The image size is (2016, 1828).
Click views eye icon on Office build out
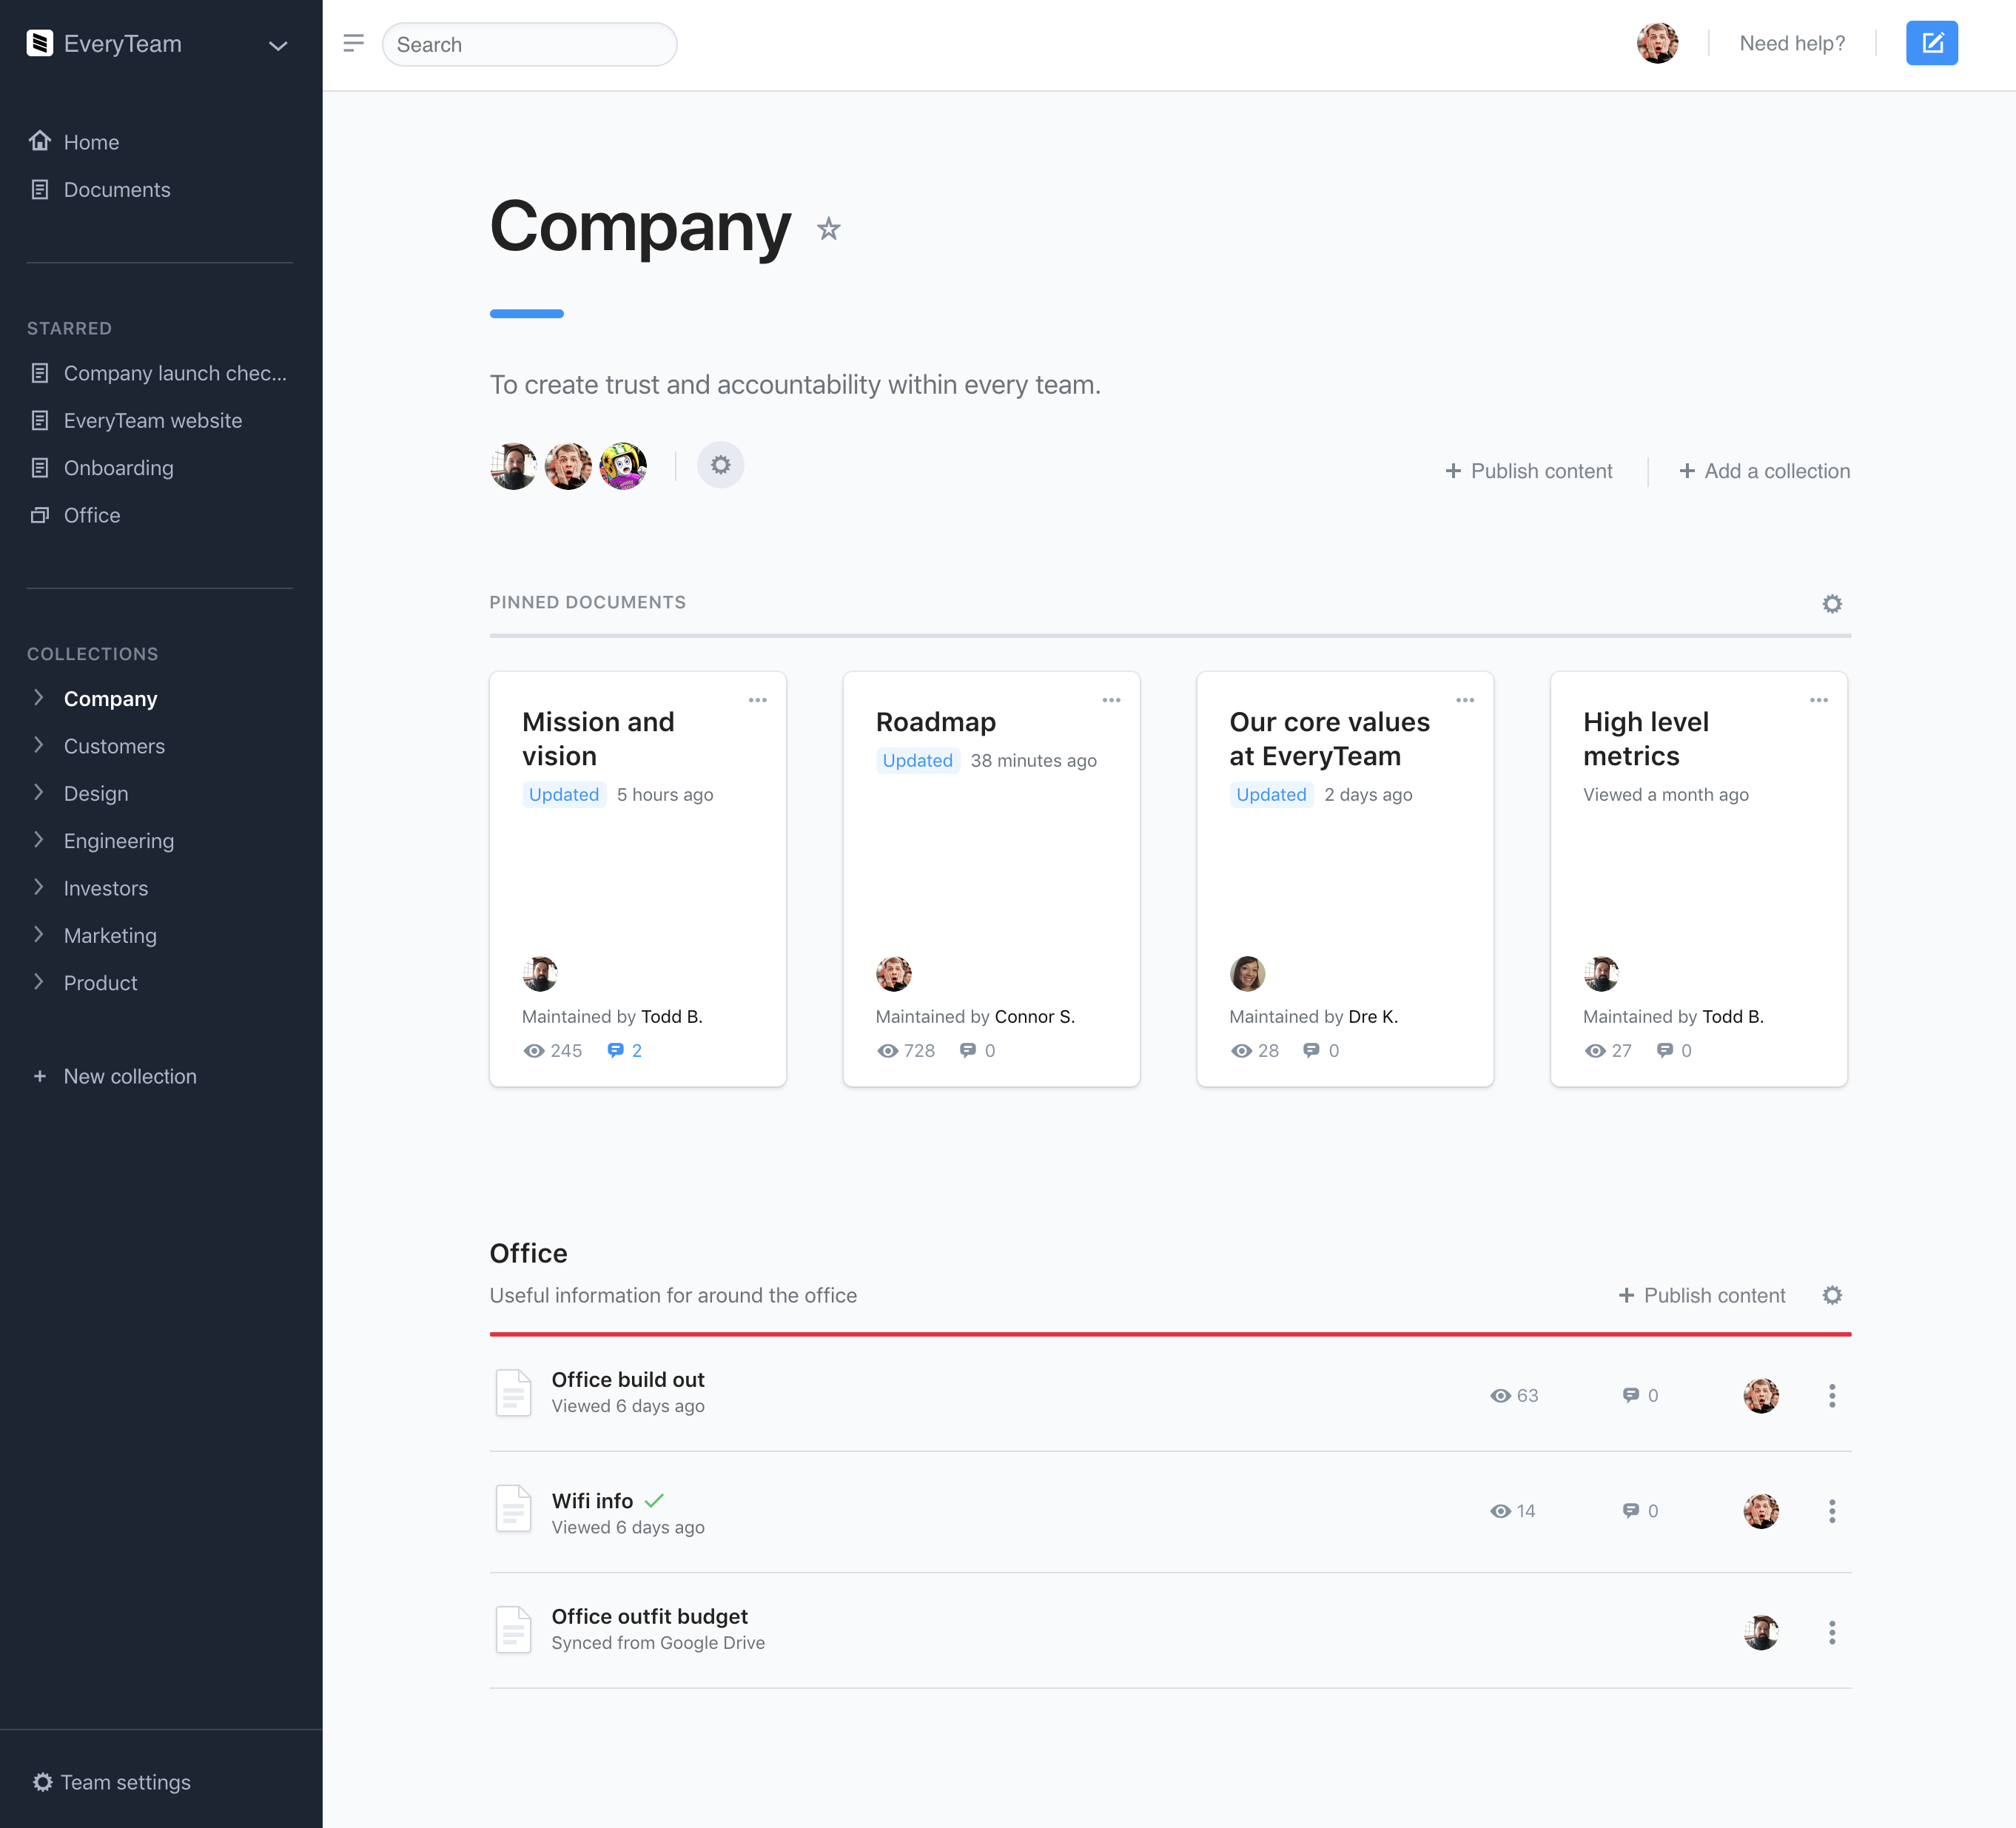pyautogui.click(x=1500, y=1395)
